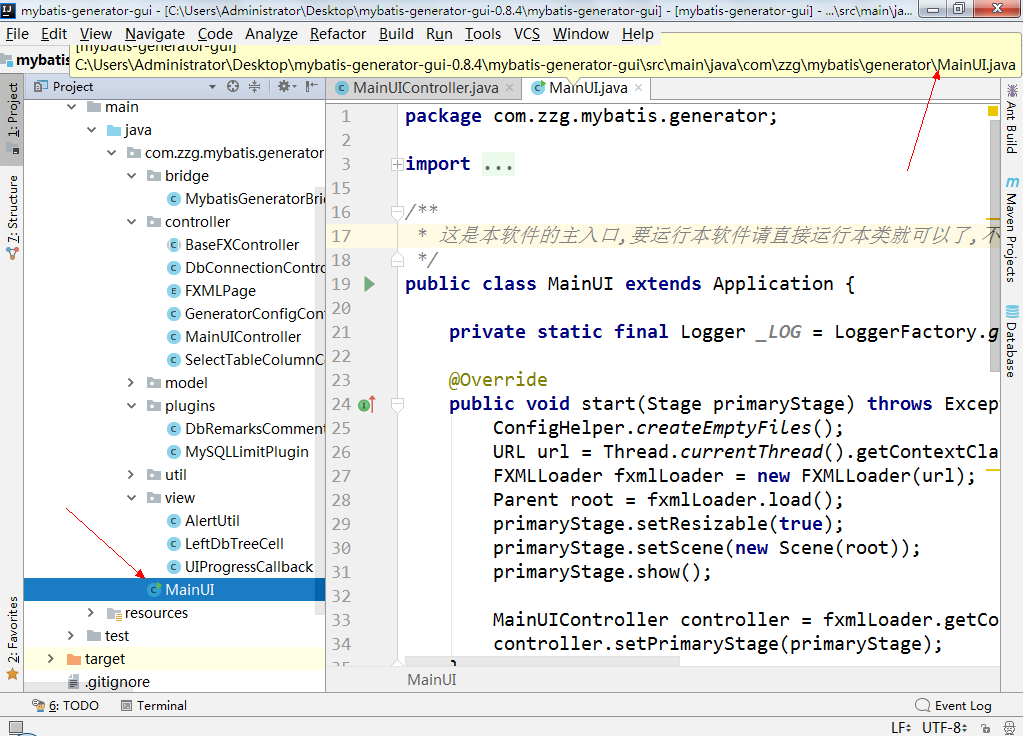Switch to the MainUIController.java editor tab

click(x=424, y=88)
